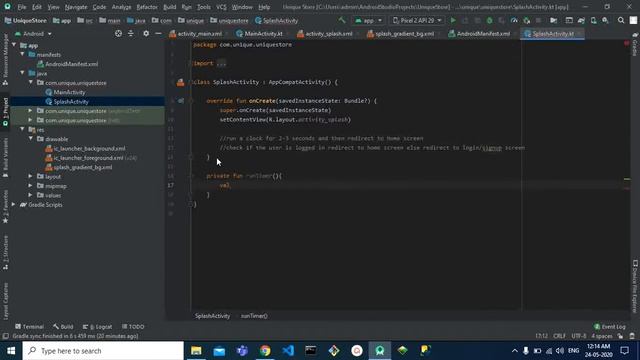The image size is (640, 360).
Task: Open the Refactor menu
Action: [147, 7]
